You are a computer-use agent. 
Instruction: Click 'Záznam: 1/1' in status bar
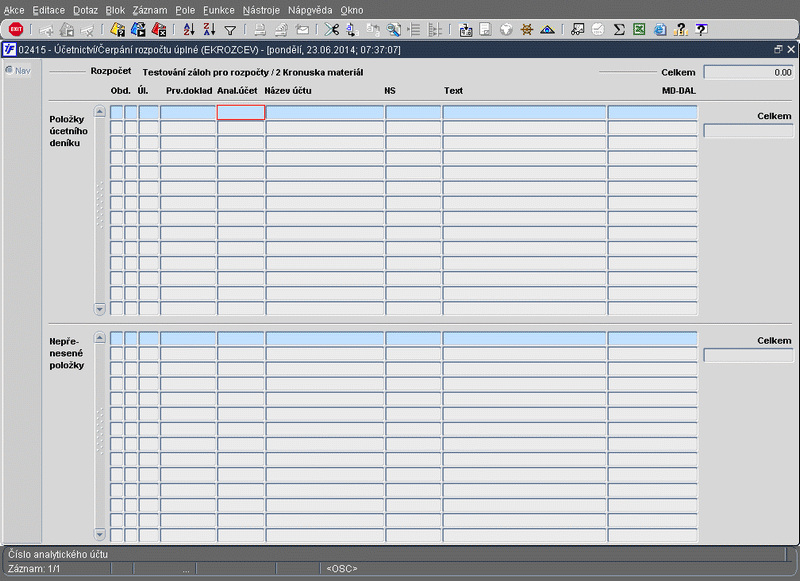pos(34,568)
